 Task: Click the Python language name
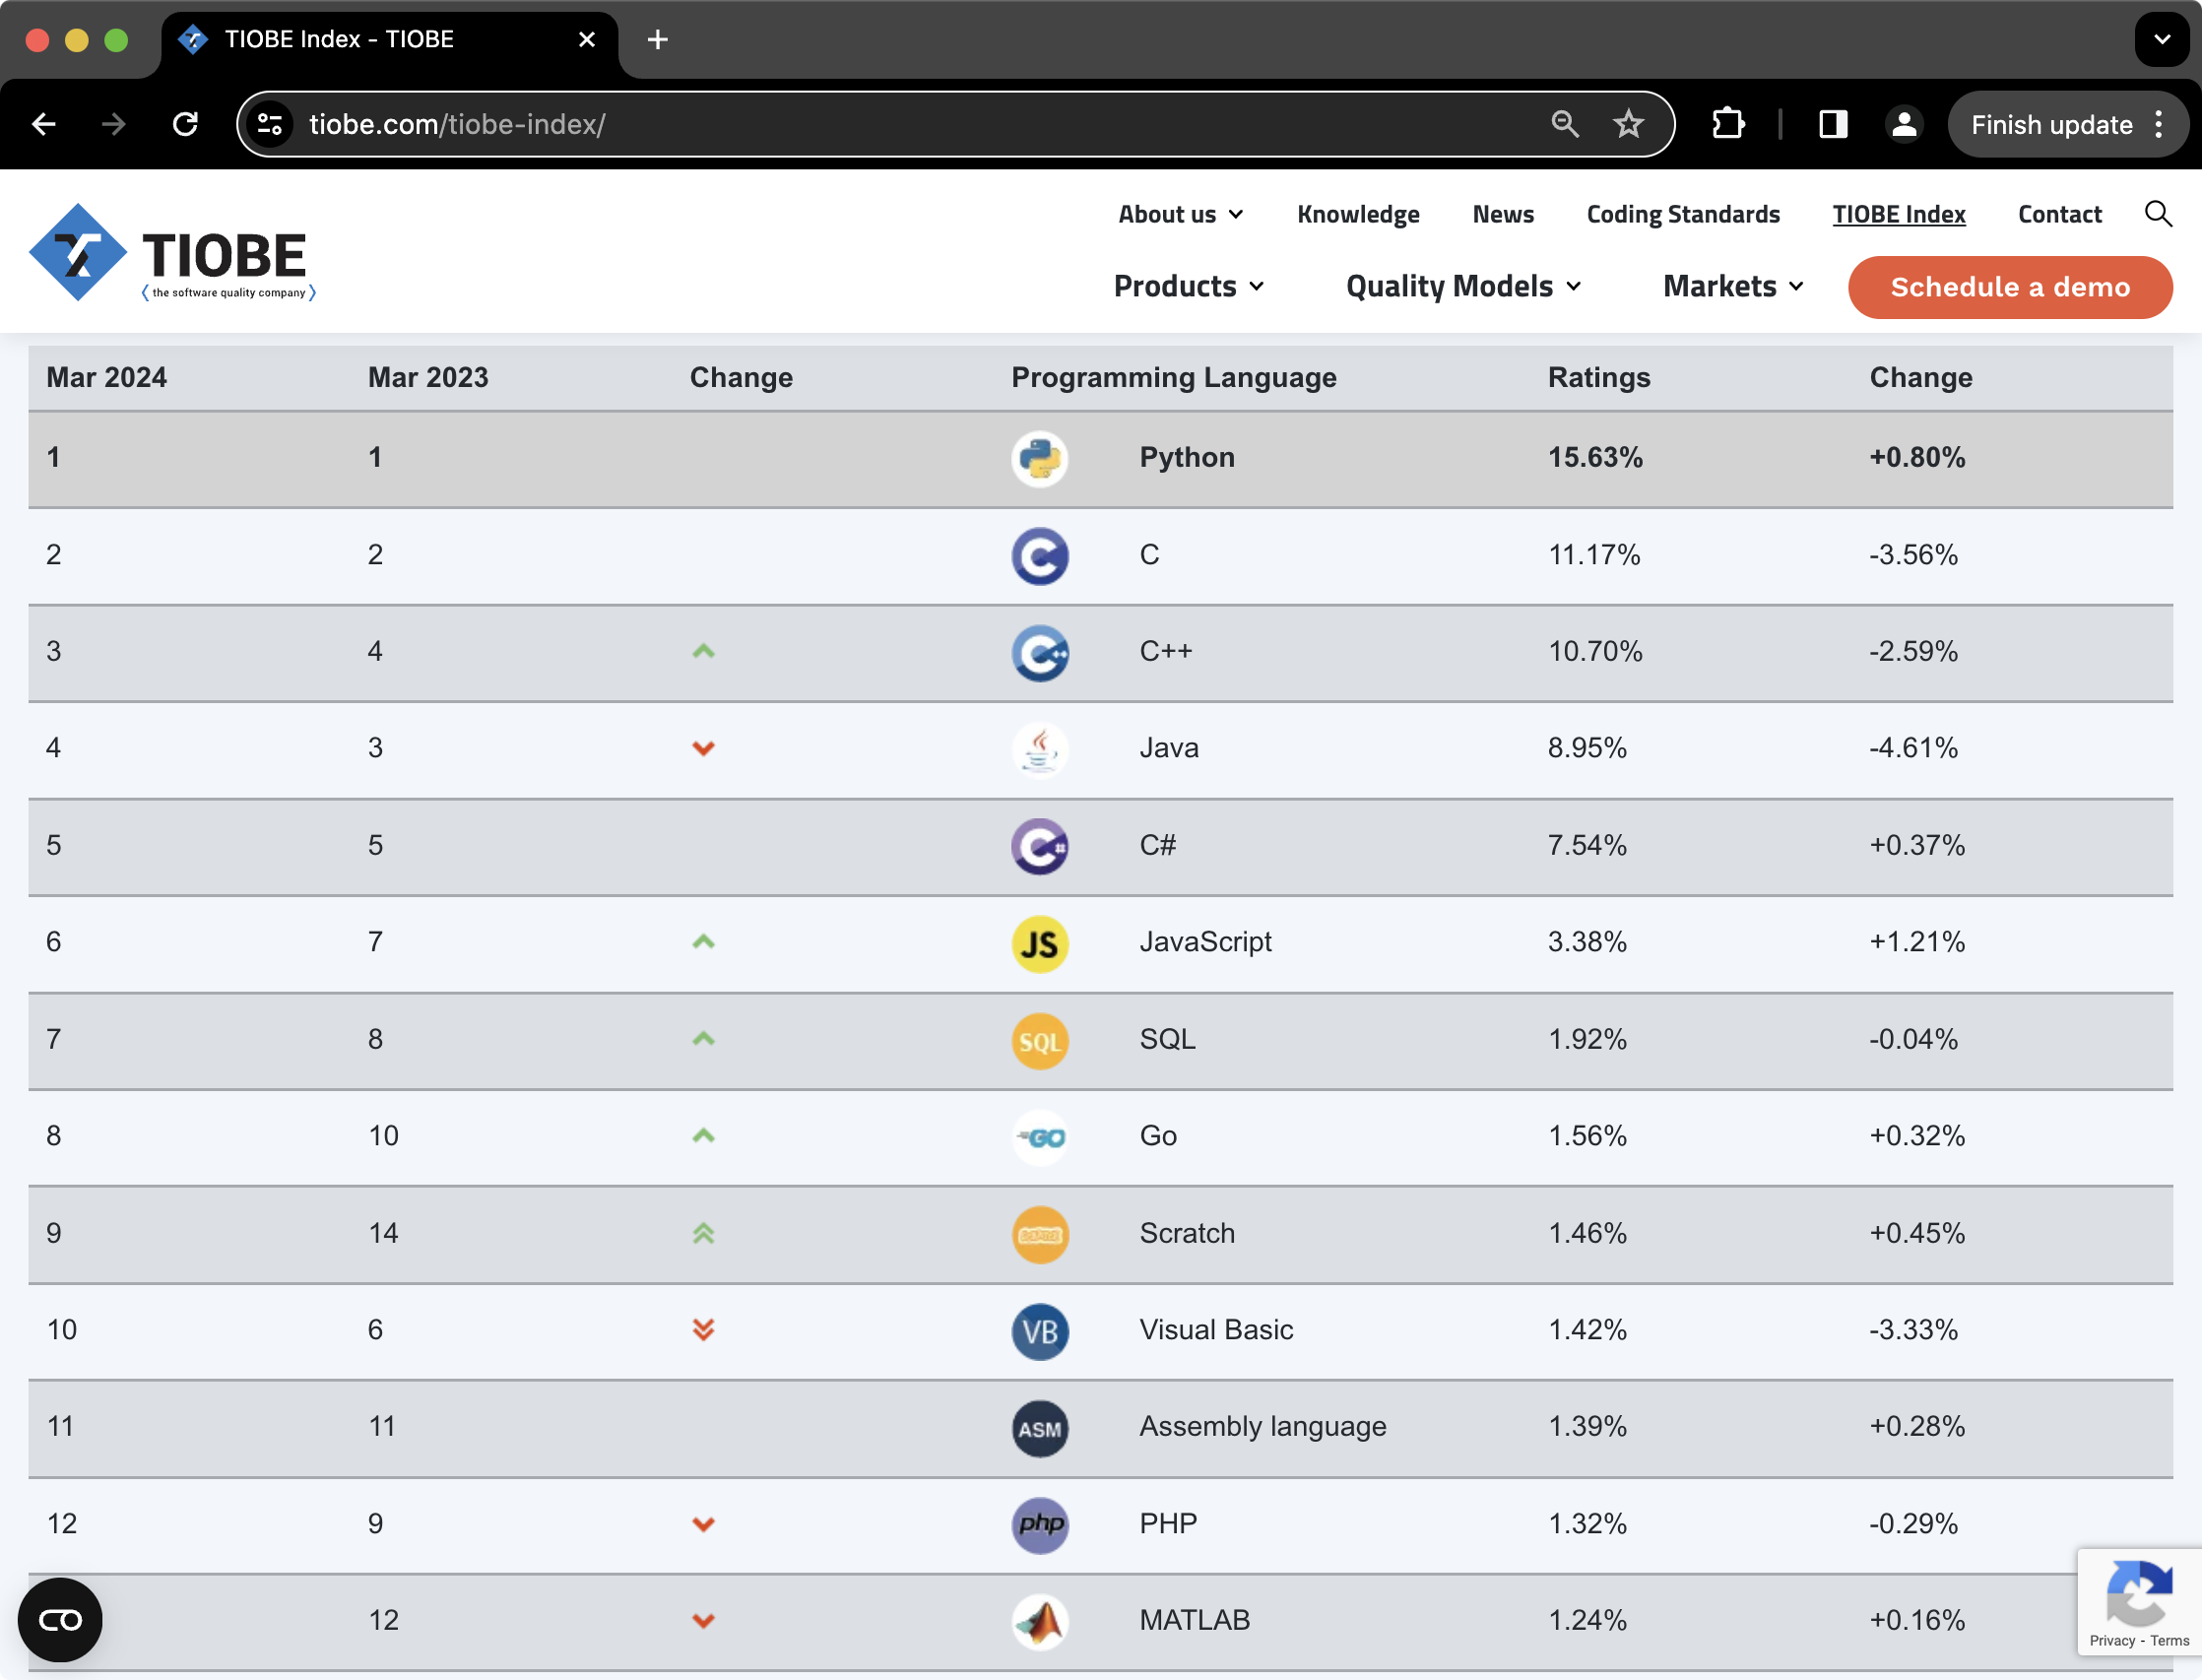[1187, 458]
